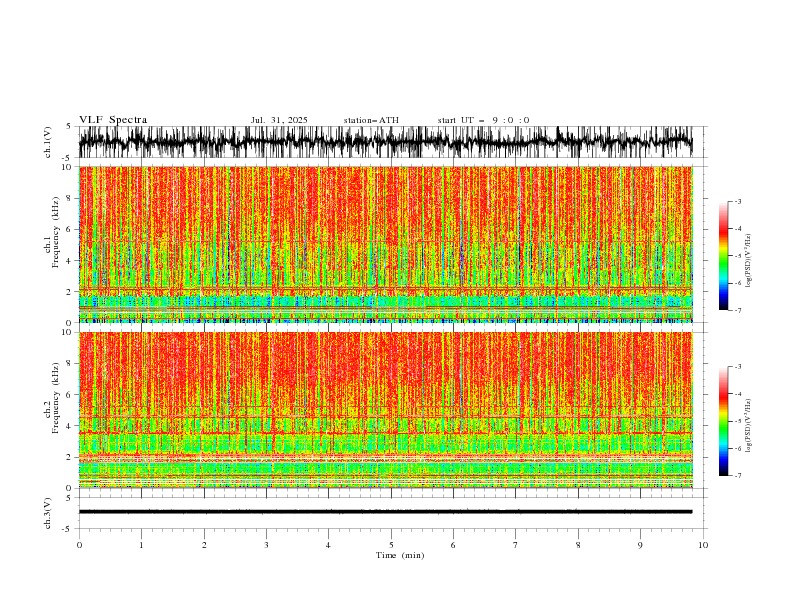This screenshot has width=792, height=612.
Task: Click the 'VLF Spectra' title text
Action: [113, 120]
